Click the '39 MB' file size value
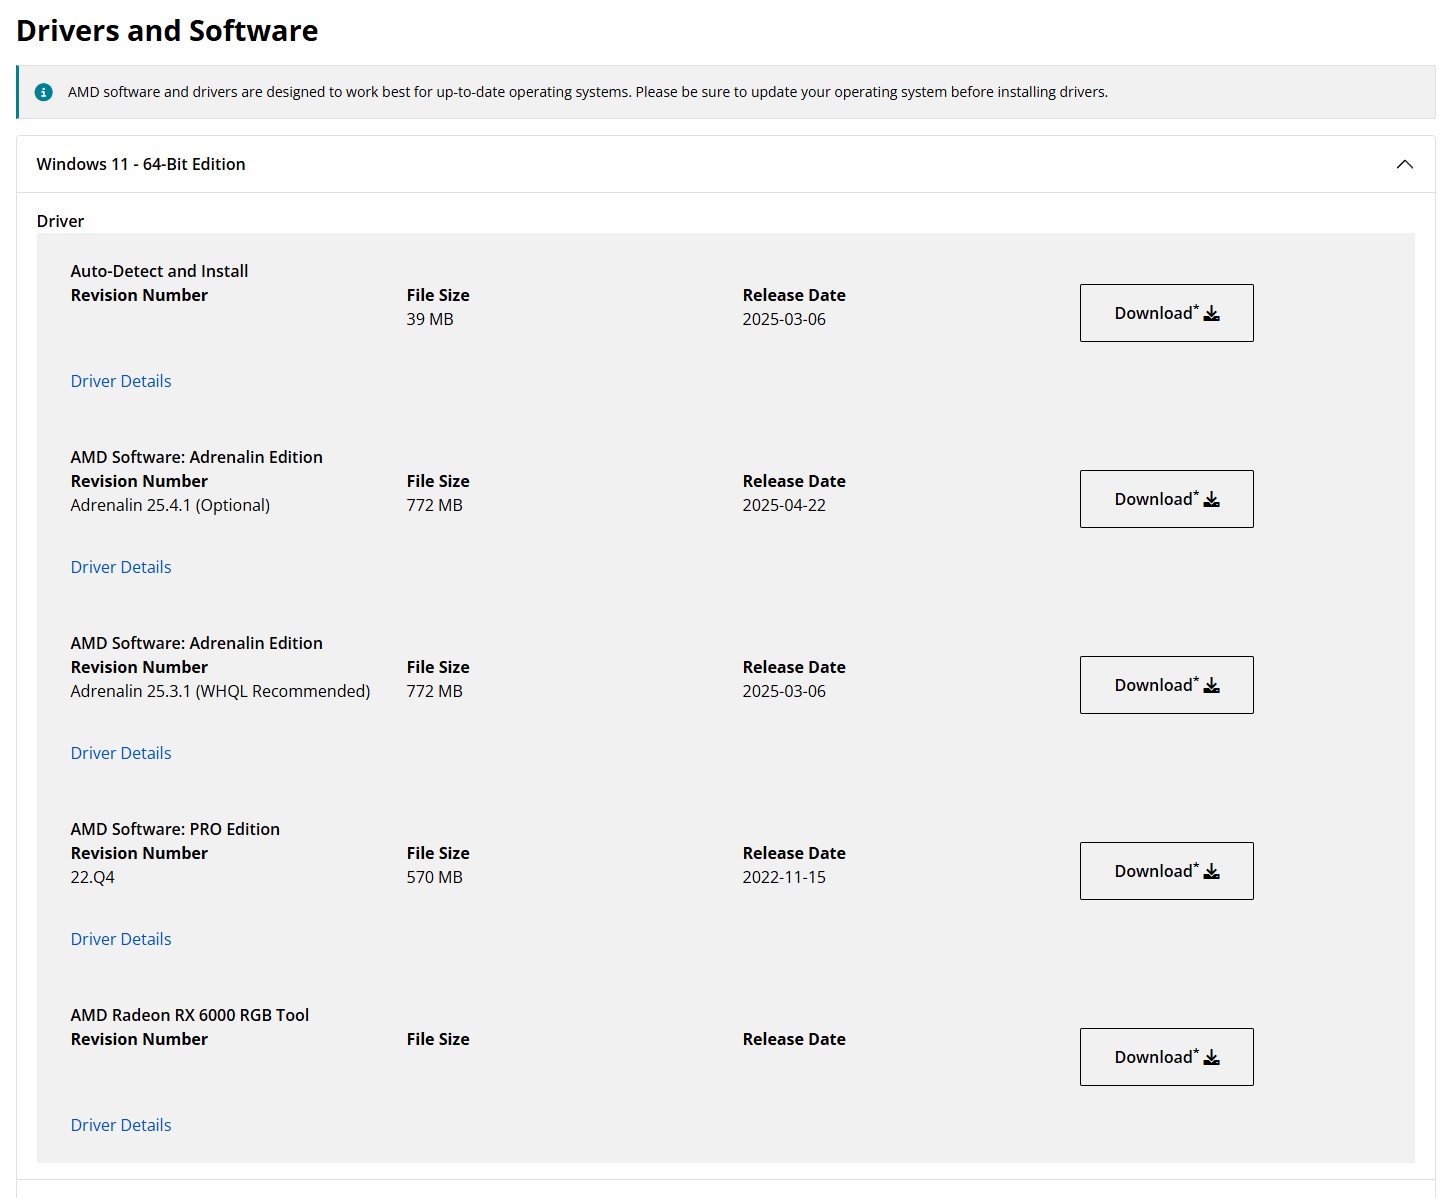Image resolution: width=1451 pixels, height=1198 pixels. coord(430,319)
